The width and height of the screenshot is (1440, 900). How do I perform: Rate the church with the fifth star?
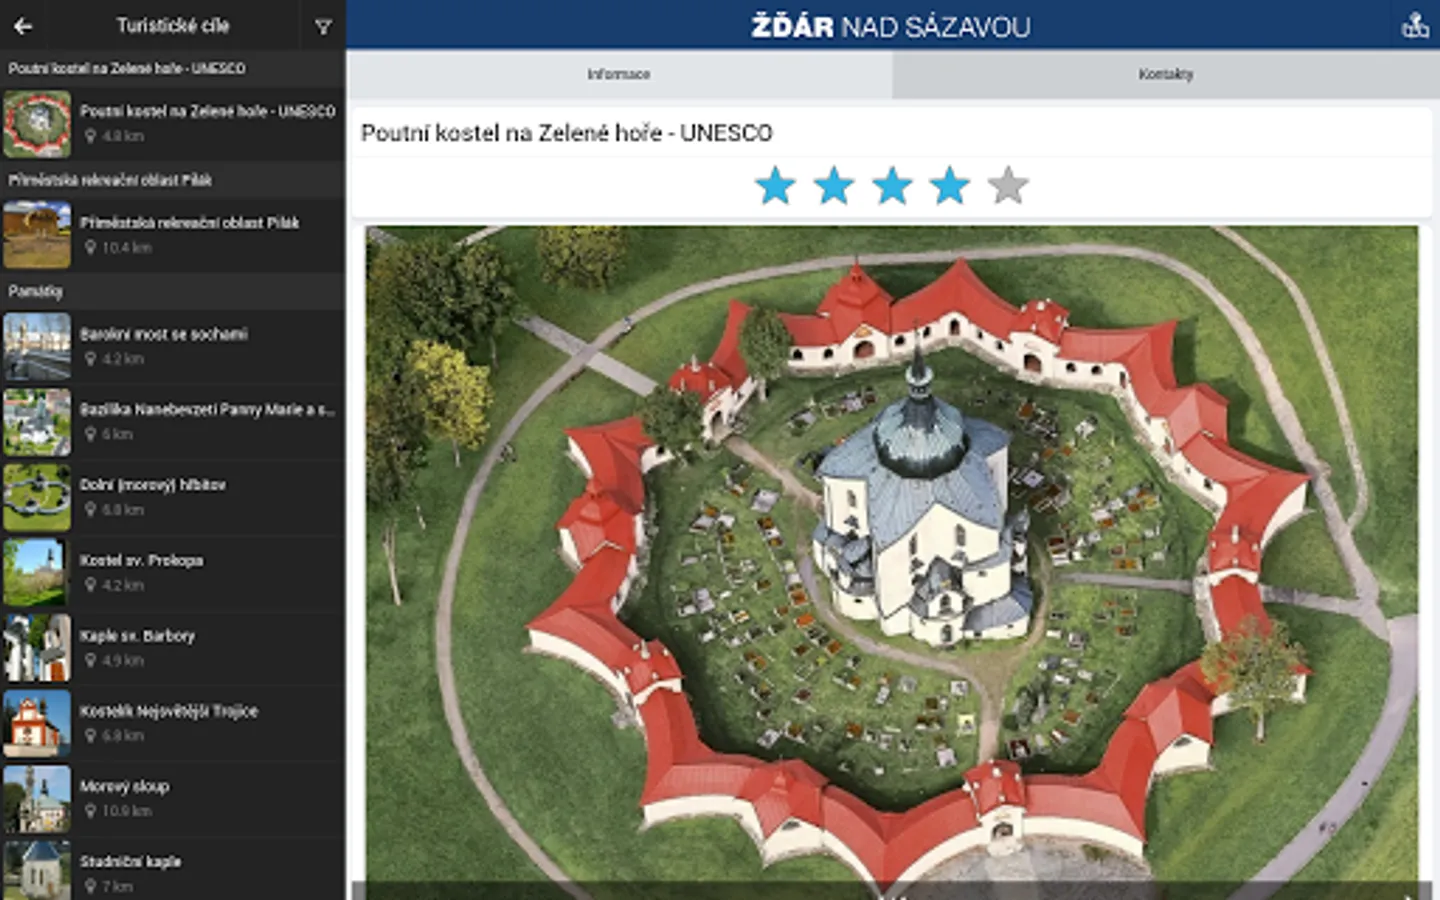coord(1007,185)
